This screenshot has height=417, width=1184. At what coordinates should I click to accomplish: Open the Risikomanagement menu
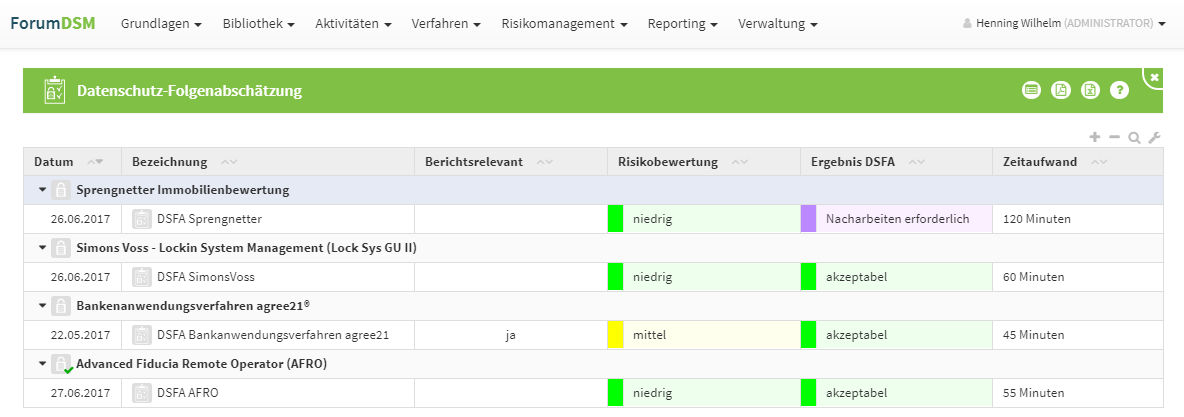(564, 23)
